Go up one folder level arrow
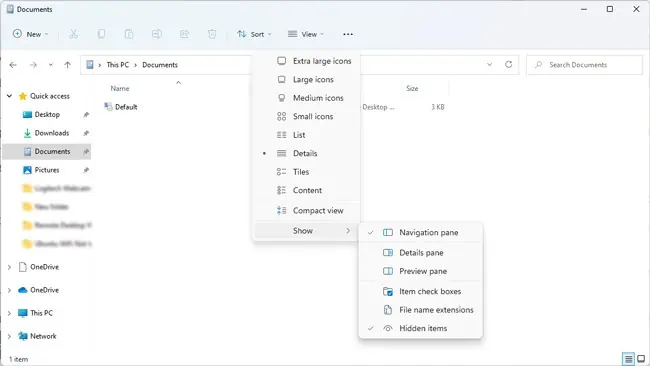This screenshot has width=650, height=366. pyautogui.click(x=68, y=65)
